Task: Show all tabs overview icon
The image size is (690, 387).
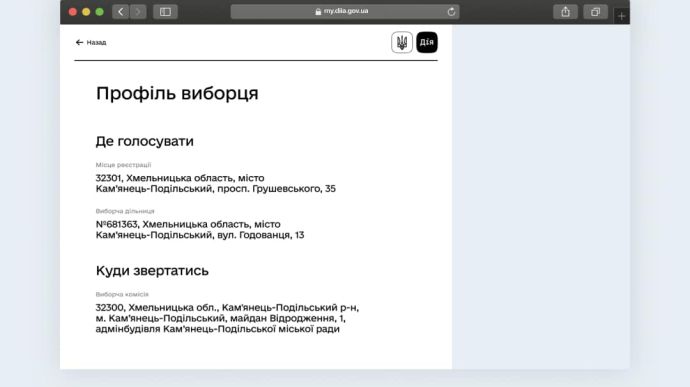Action: tap(595, 12)
